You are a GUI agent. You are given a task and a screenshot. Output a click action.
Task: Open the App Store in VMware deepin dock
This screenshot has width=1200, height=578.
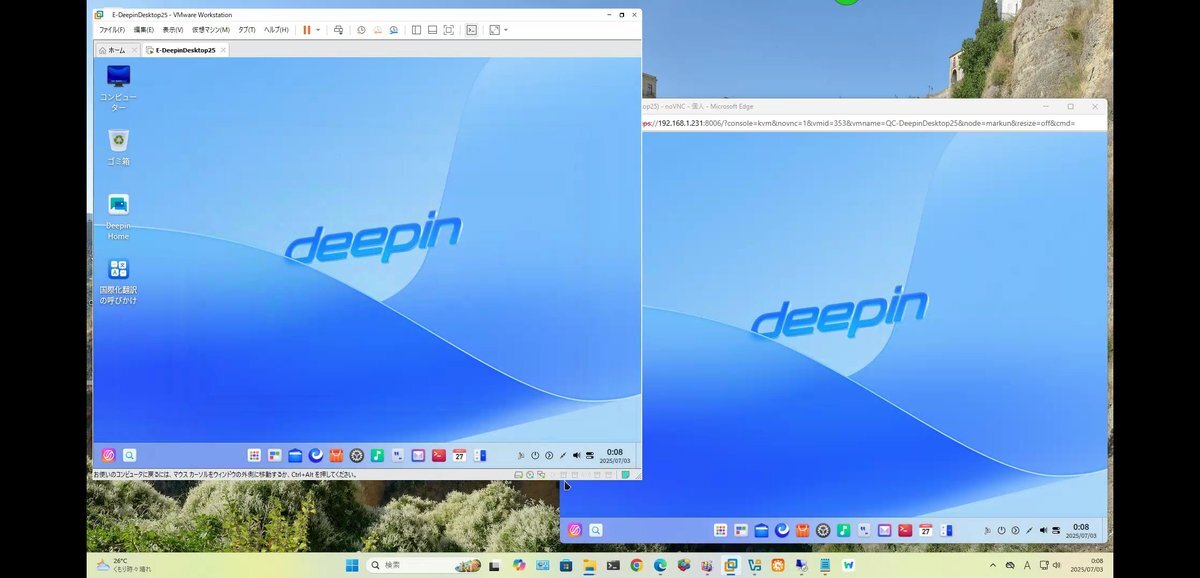(x=336, y=455)
